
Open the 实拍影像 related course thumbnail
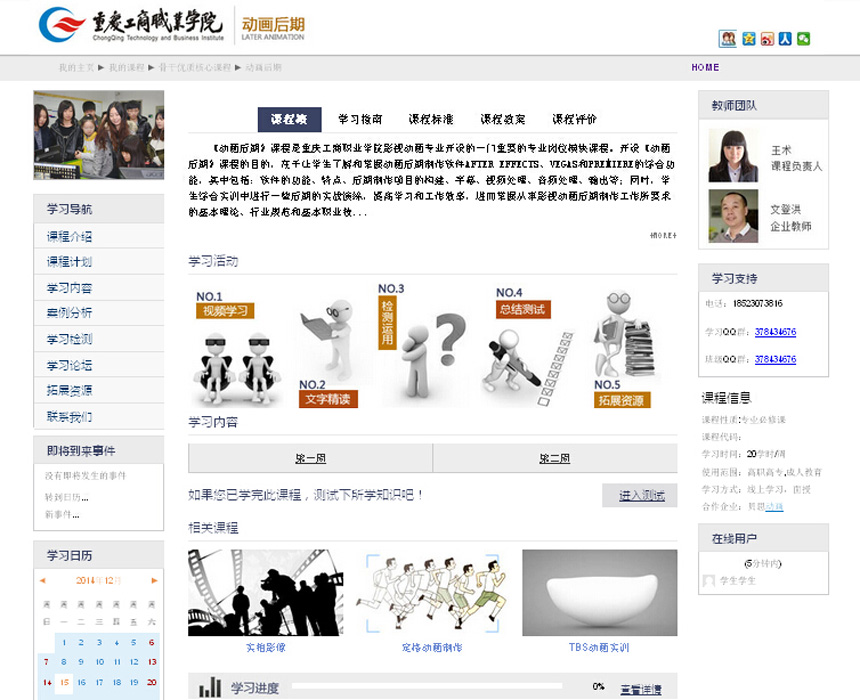tap(265, 593)
